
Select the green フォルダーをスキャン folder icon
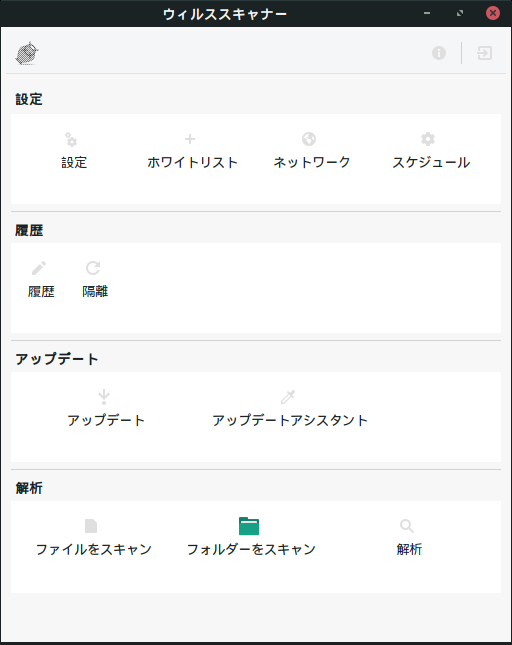tap(249, 526)
